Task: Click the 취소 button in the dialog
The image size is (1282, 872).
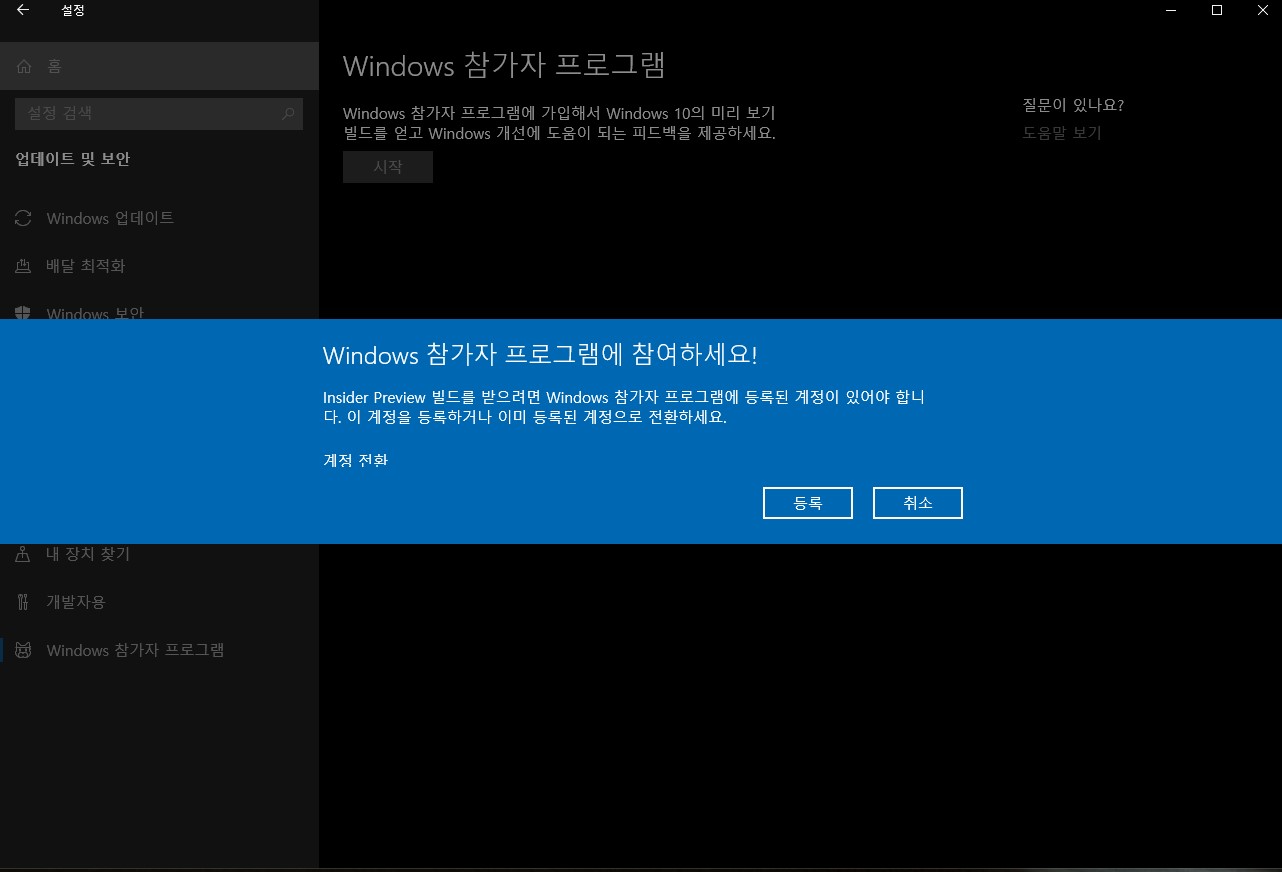Action: pyautogui.click(x=918, y=503)
